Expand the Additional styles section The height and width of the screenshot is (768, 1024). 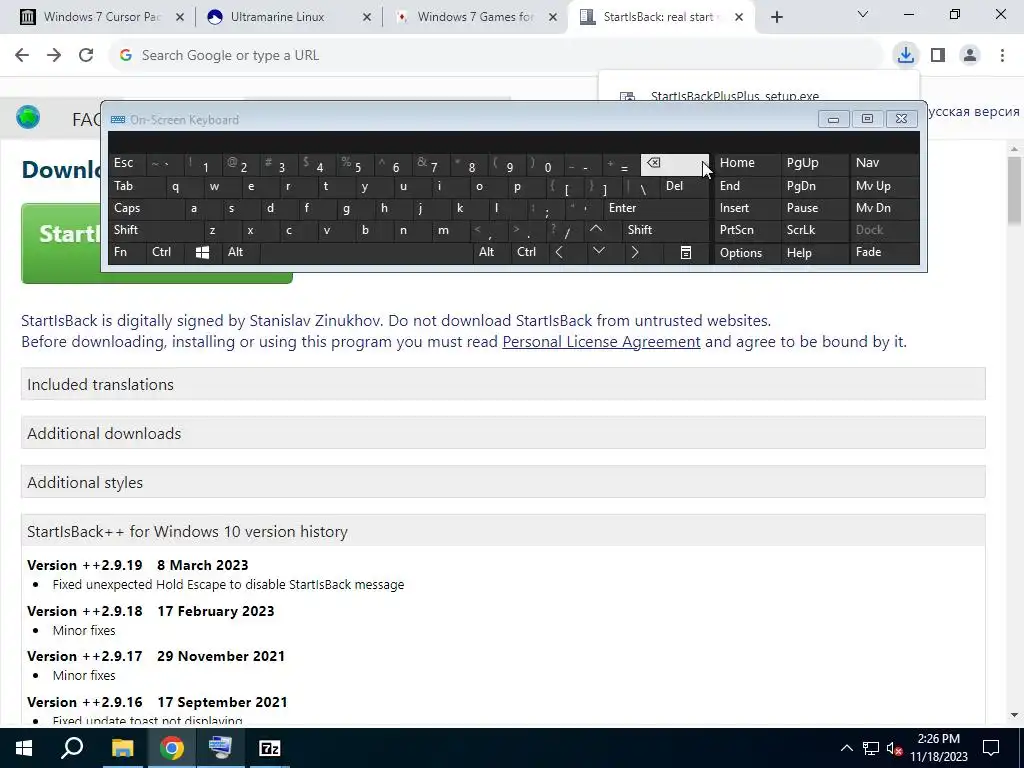pyautogui.click(x=503, y=482)
